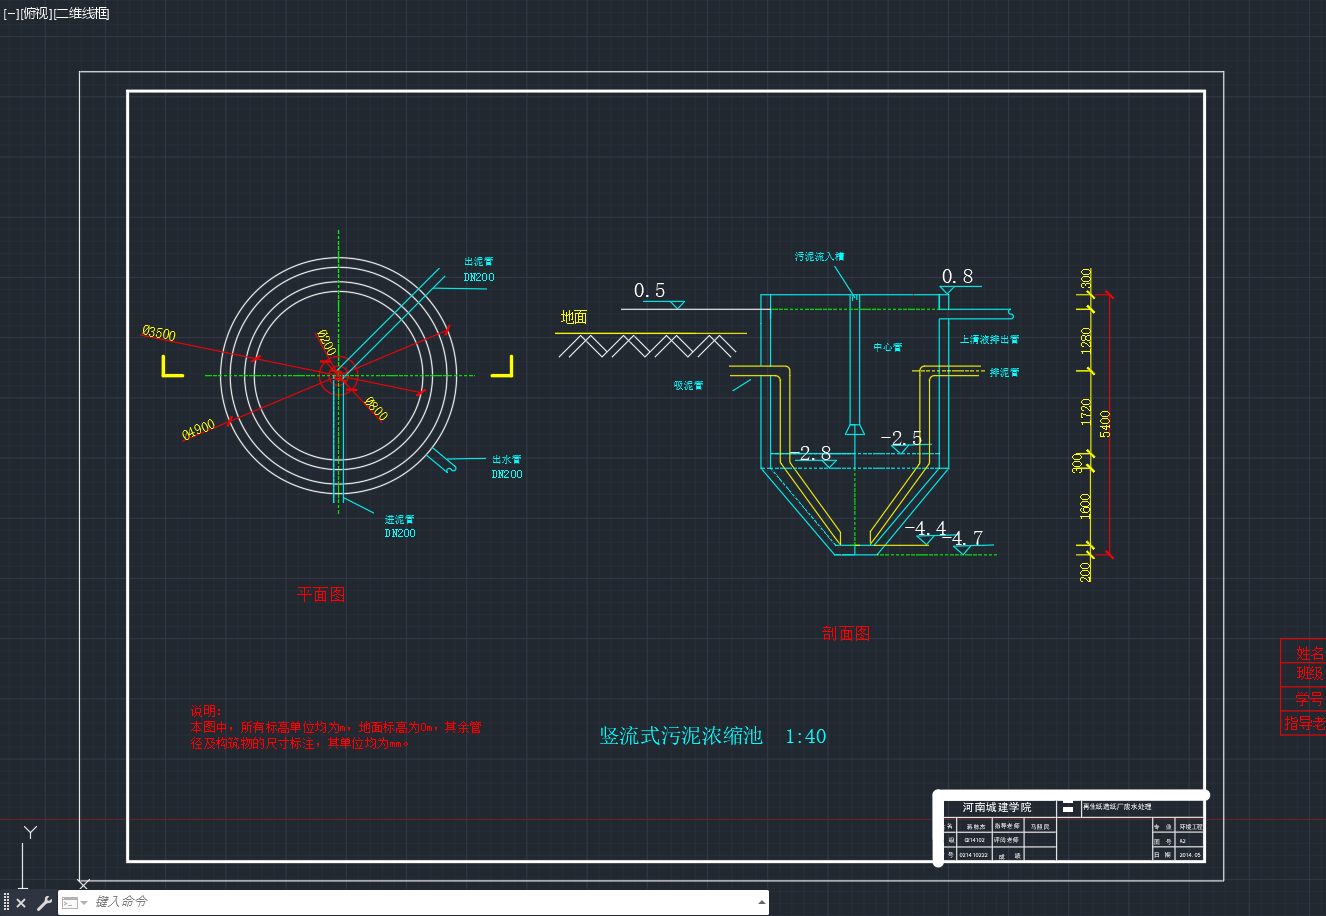Select the DN200 text under 出水管

coord(507,474)
